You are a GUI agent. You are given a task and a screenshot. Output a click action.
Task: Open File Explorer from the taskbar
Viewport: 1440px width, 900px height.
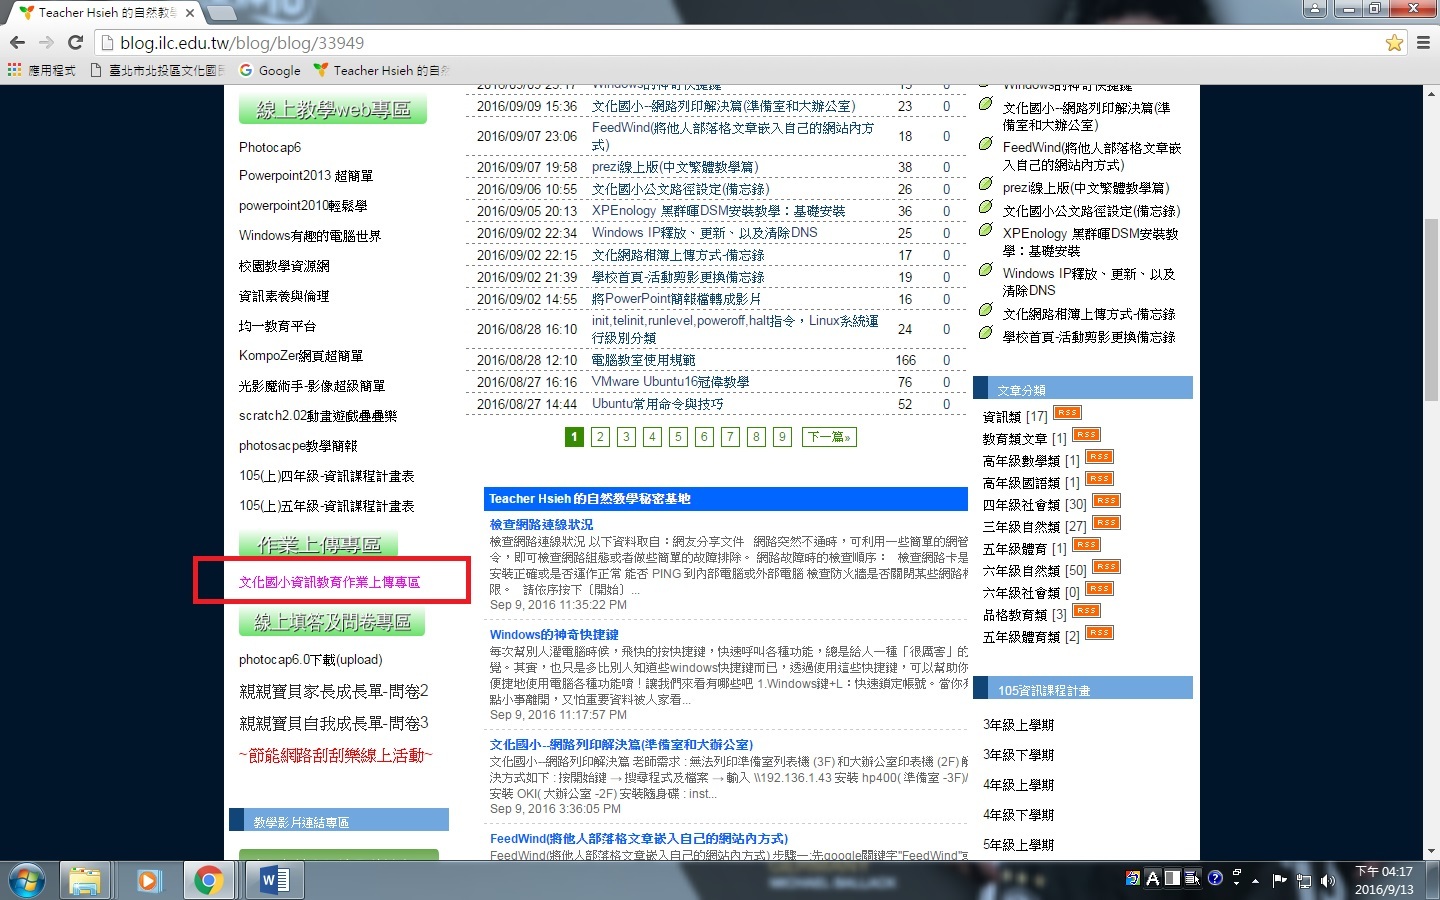85,880
